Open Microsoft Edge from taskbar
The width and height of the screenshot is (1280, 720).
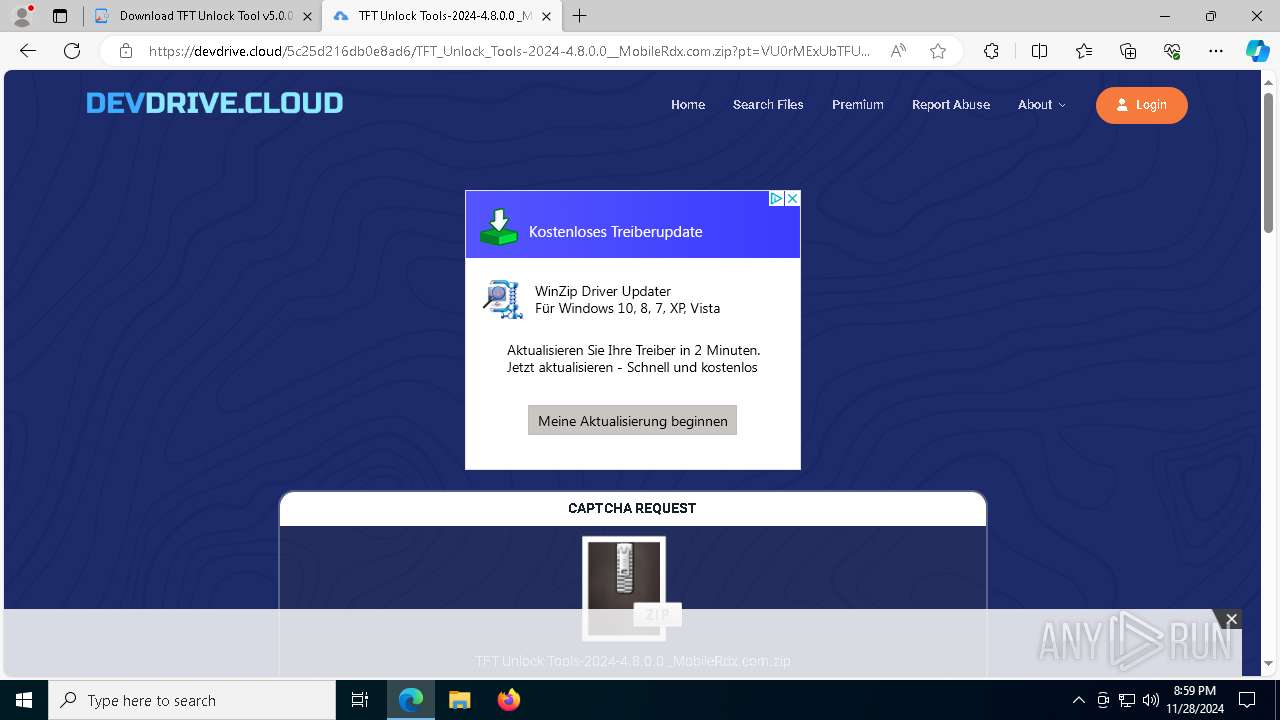pyautogui.click(x=411, y=700)
